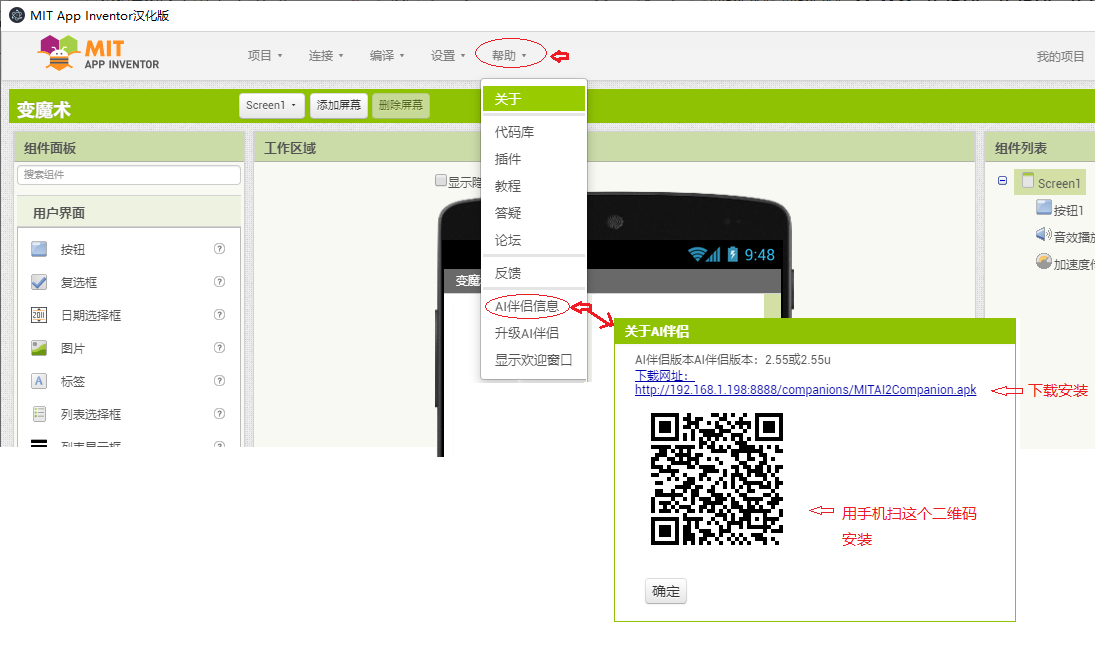Collapse the Screen1 component tree
This screenshot has height=648, width=1109.
point(1002,182)
